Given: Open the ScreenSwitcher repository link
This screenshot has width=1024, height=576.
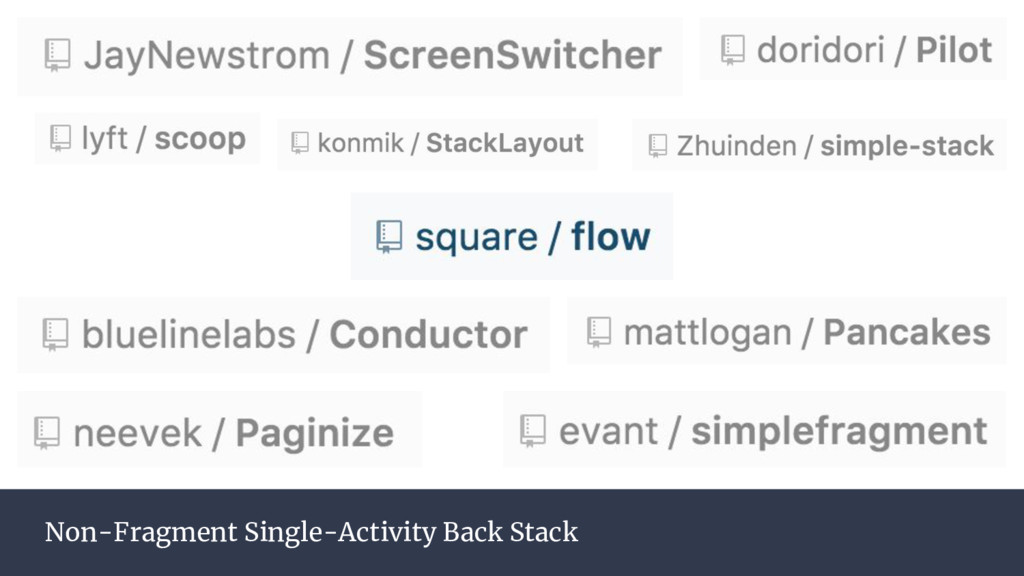Looking at the screenshot, I should click(513, 55).
